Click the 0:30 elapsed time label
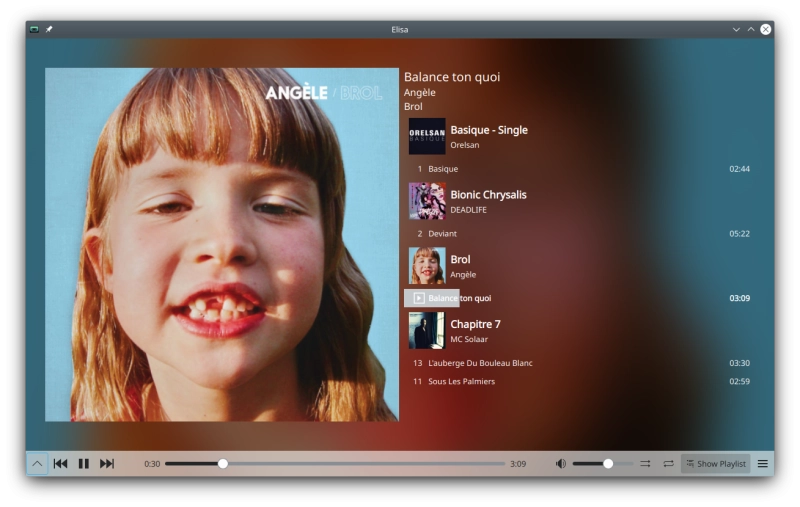800x507 pixels. click(x=152, y=464)
